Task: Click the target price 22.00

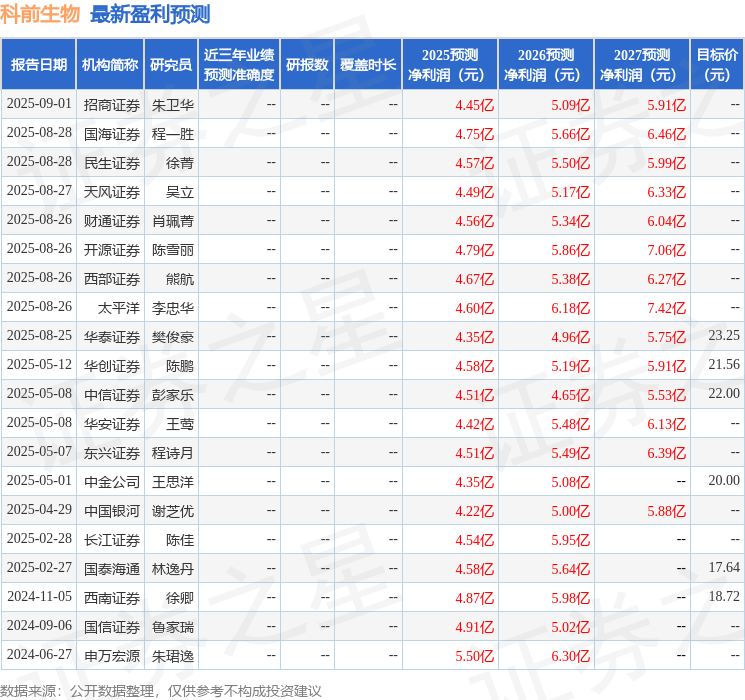Action: [724, 393]
